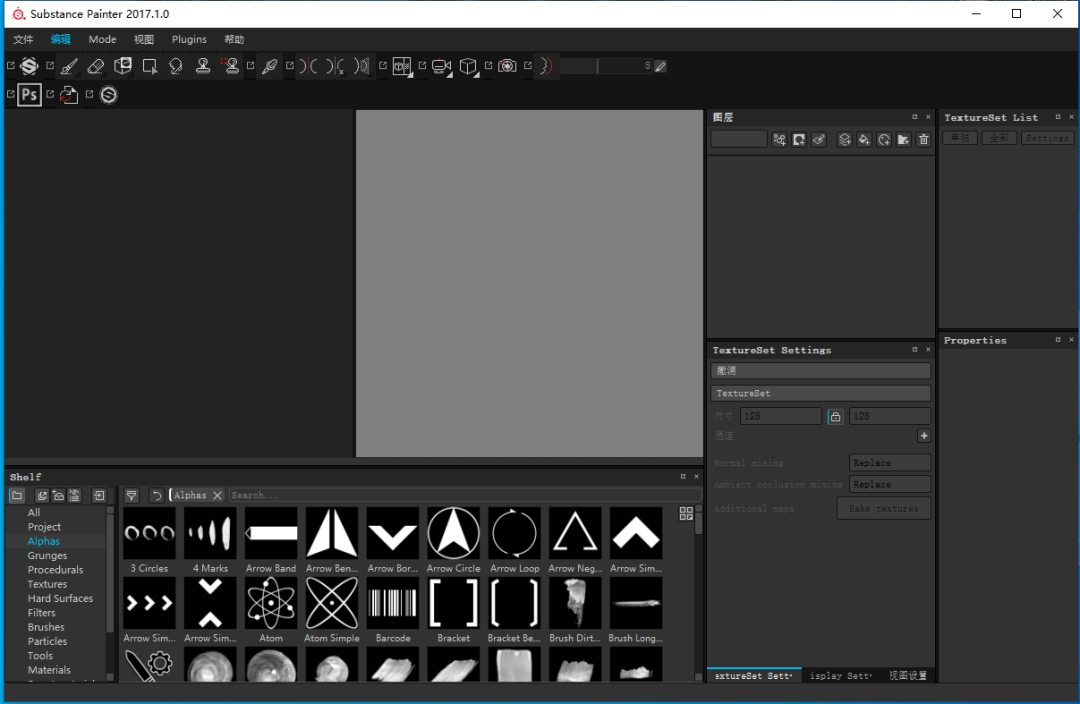Image resolution: width=1080 pixels, height=704 pixels.
Task: Open the camera view mode dropdown
Action: [442, 67]
